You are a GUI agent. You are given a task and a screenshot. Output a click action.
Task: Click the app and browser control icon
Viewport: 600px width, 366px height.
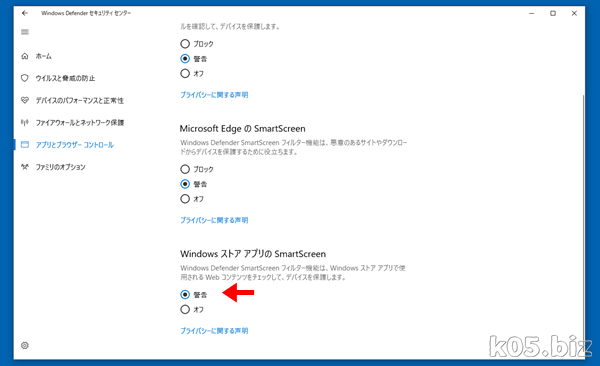(25, 145)
